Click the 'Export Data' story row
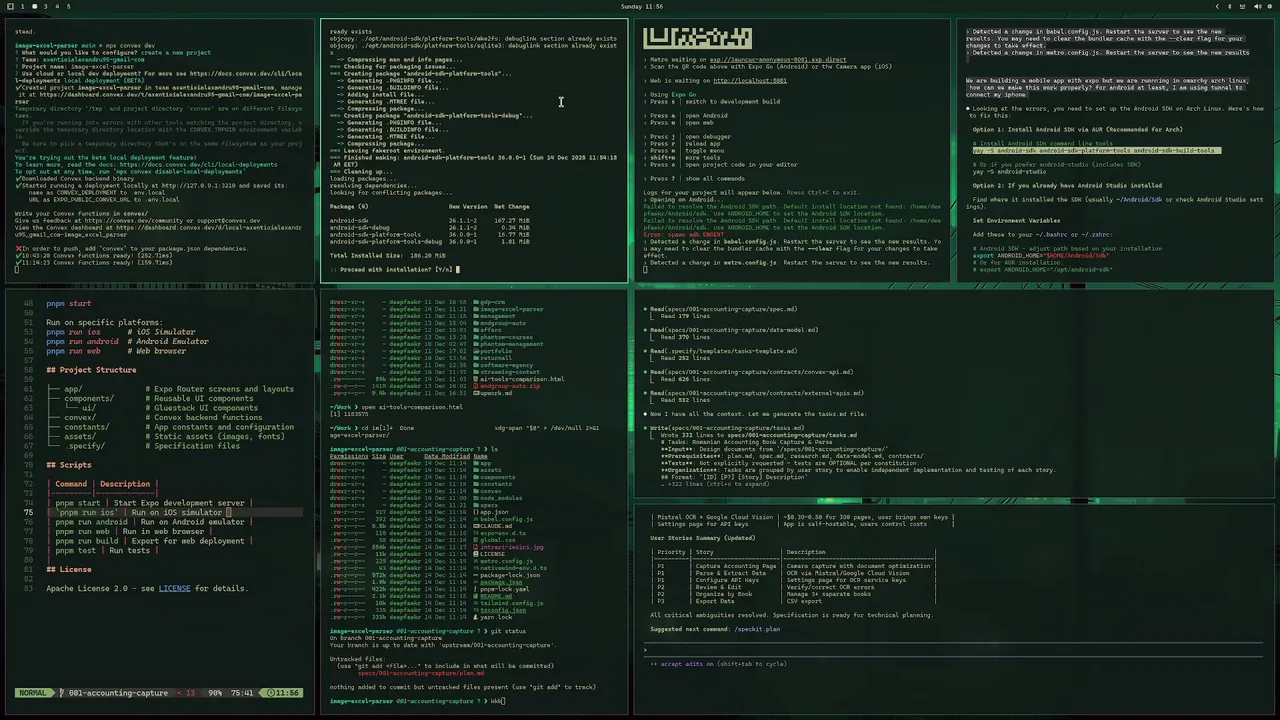 click(x=795, y=601)
